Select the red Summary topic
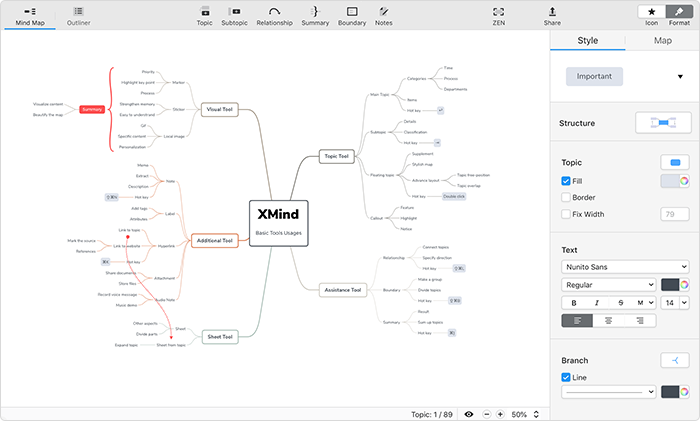Viewport: 700px width, 421px height. (x=92, y=109)
